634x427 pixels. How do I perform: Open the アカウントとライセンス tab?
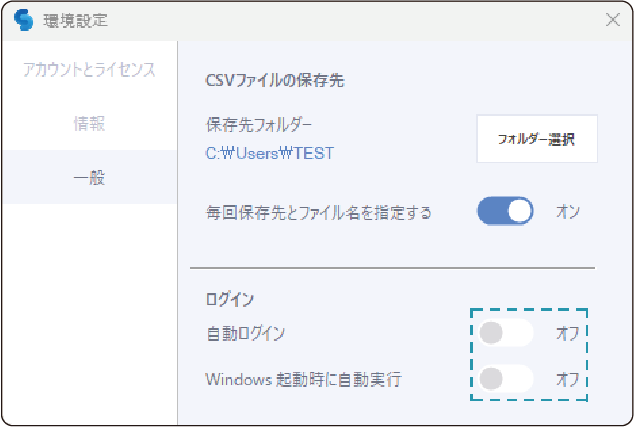pyautogui.click(x=89, y=70)
